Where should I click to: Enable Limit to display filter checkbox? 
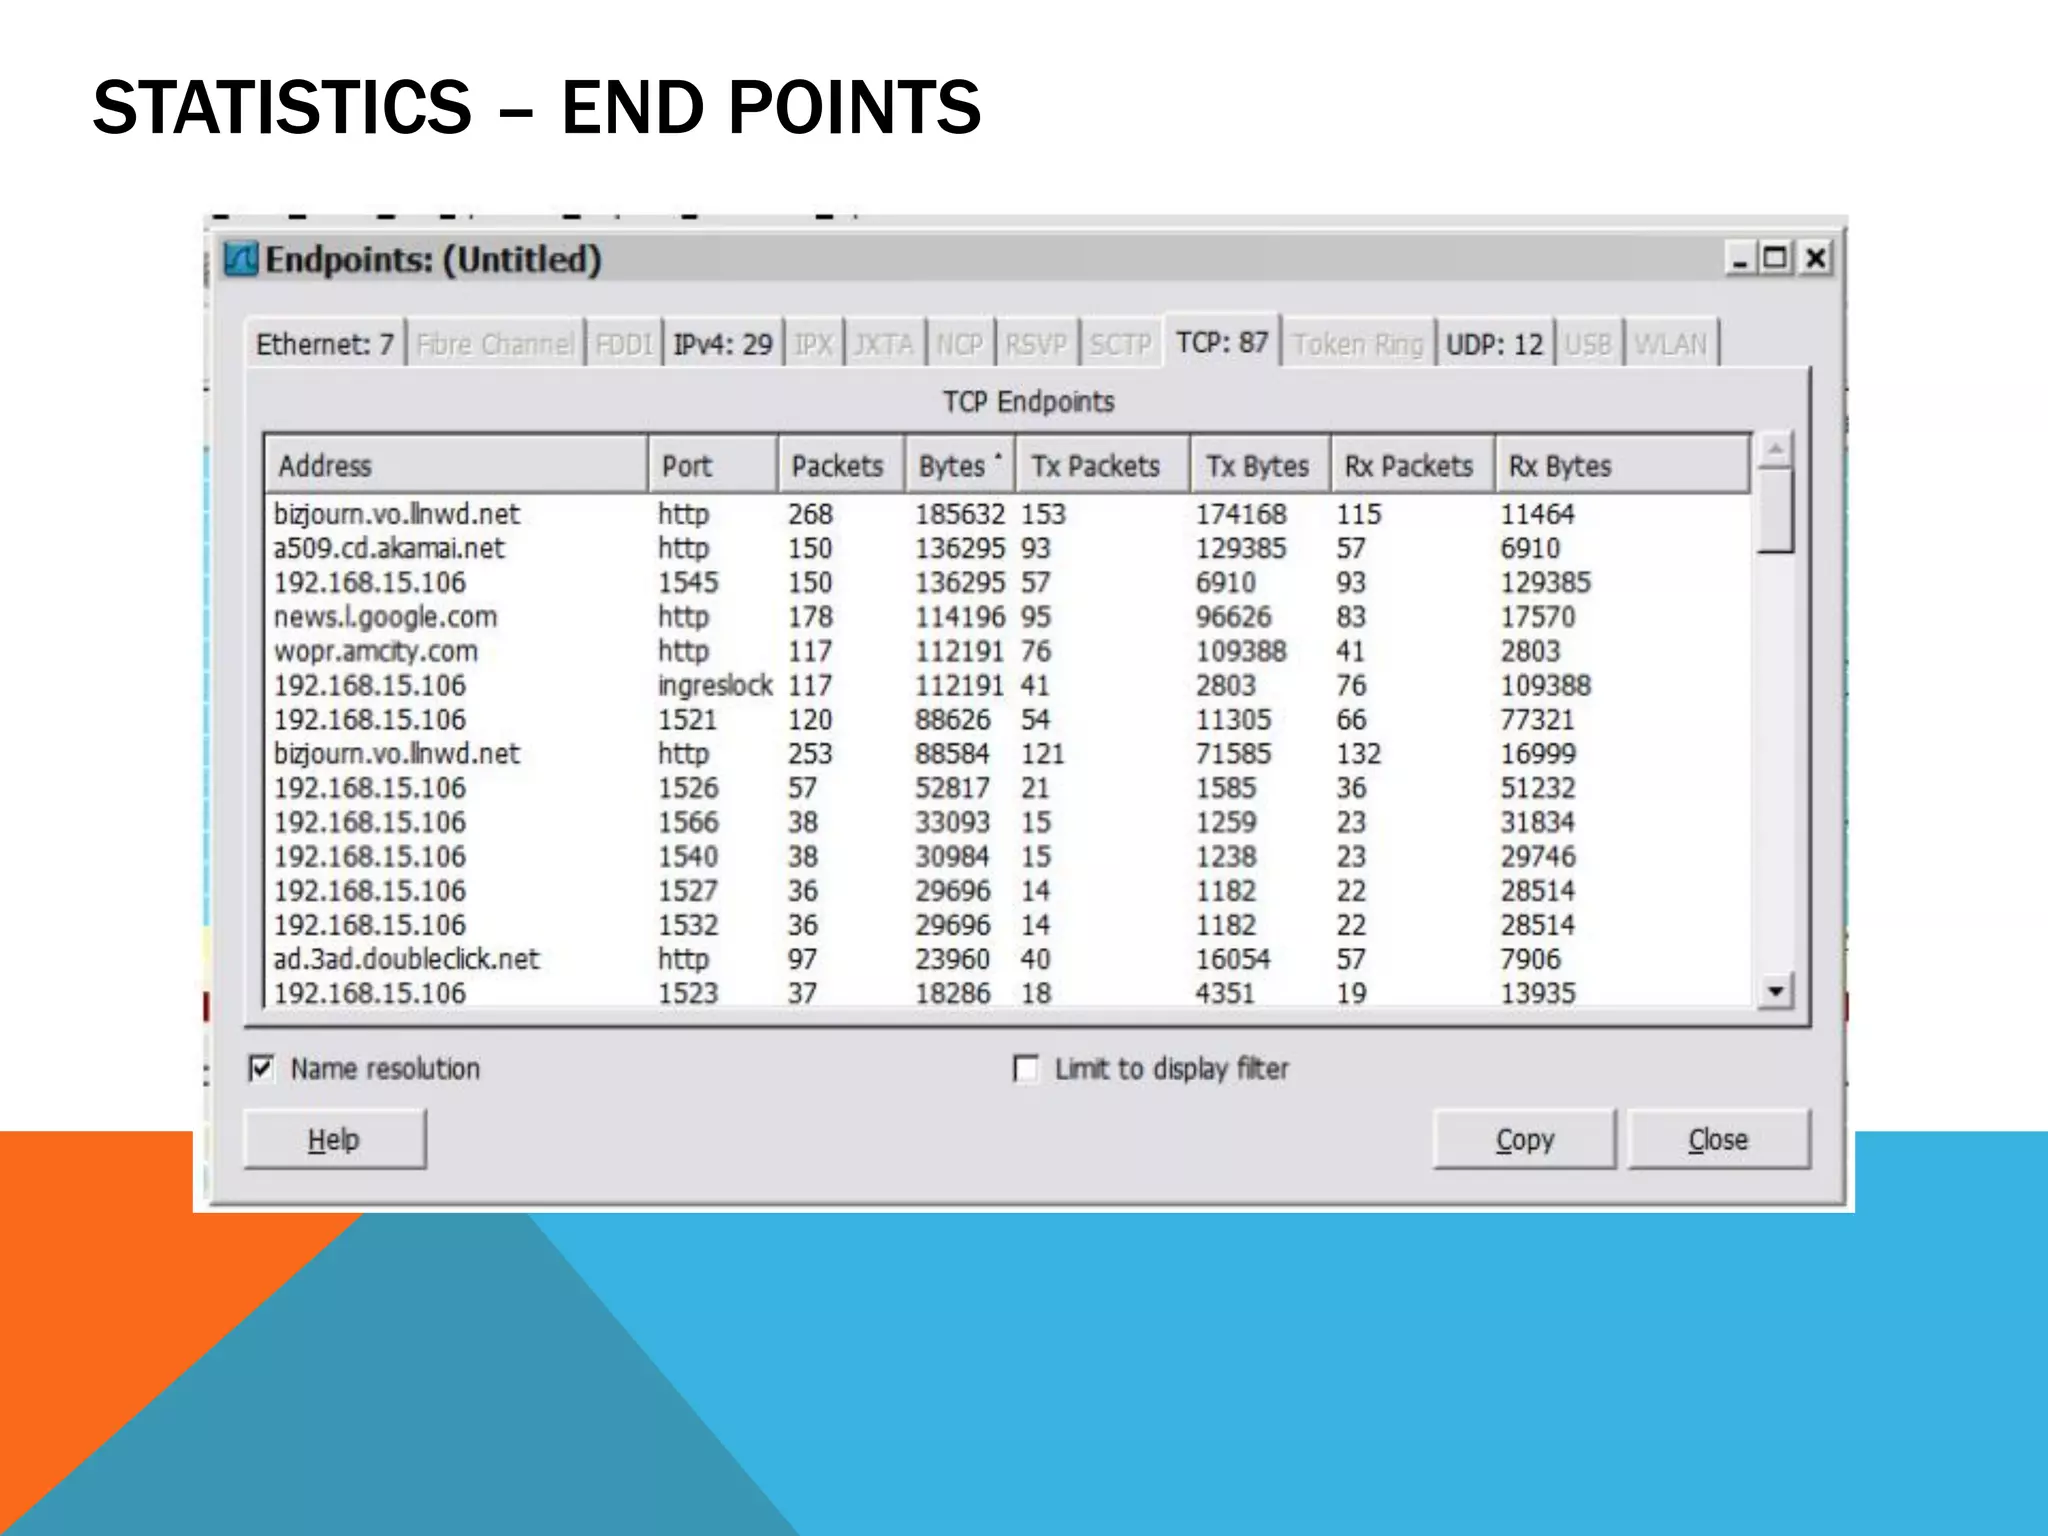pyautogui.click(x=1025, y=1068)
